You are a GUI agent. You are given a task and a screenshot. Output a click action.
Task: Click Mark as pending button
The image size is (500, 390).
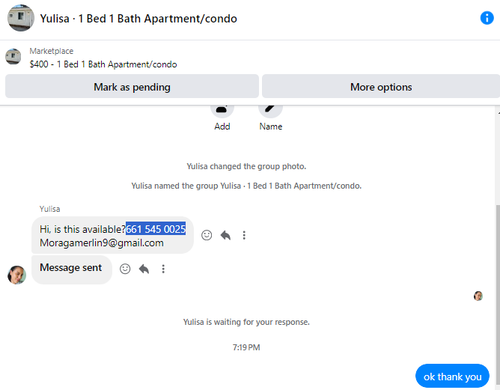click(x=132, y=87)
